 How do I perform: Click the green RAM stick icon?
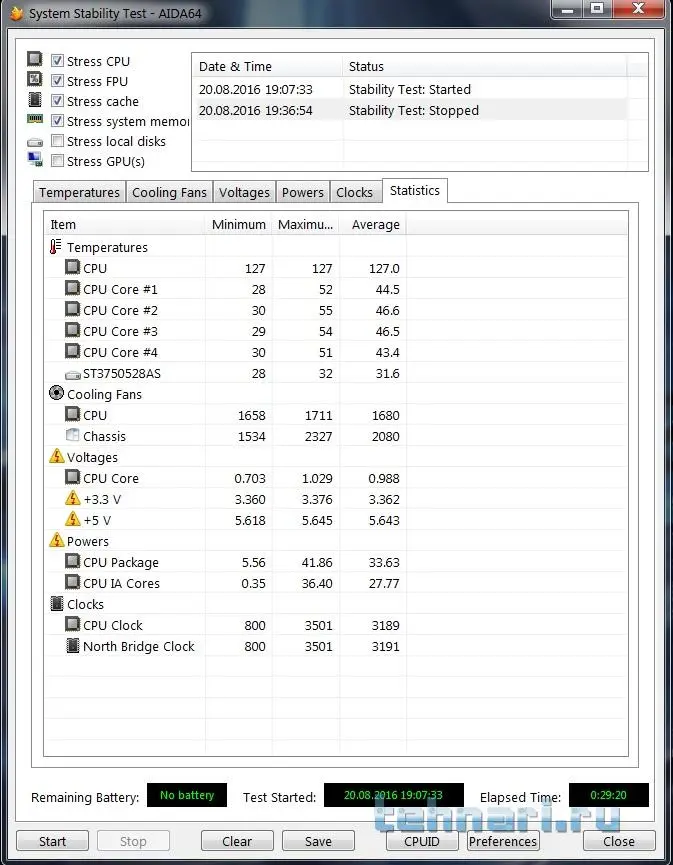35,119
